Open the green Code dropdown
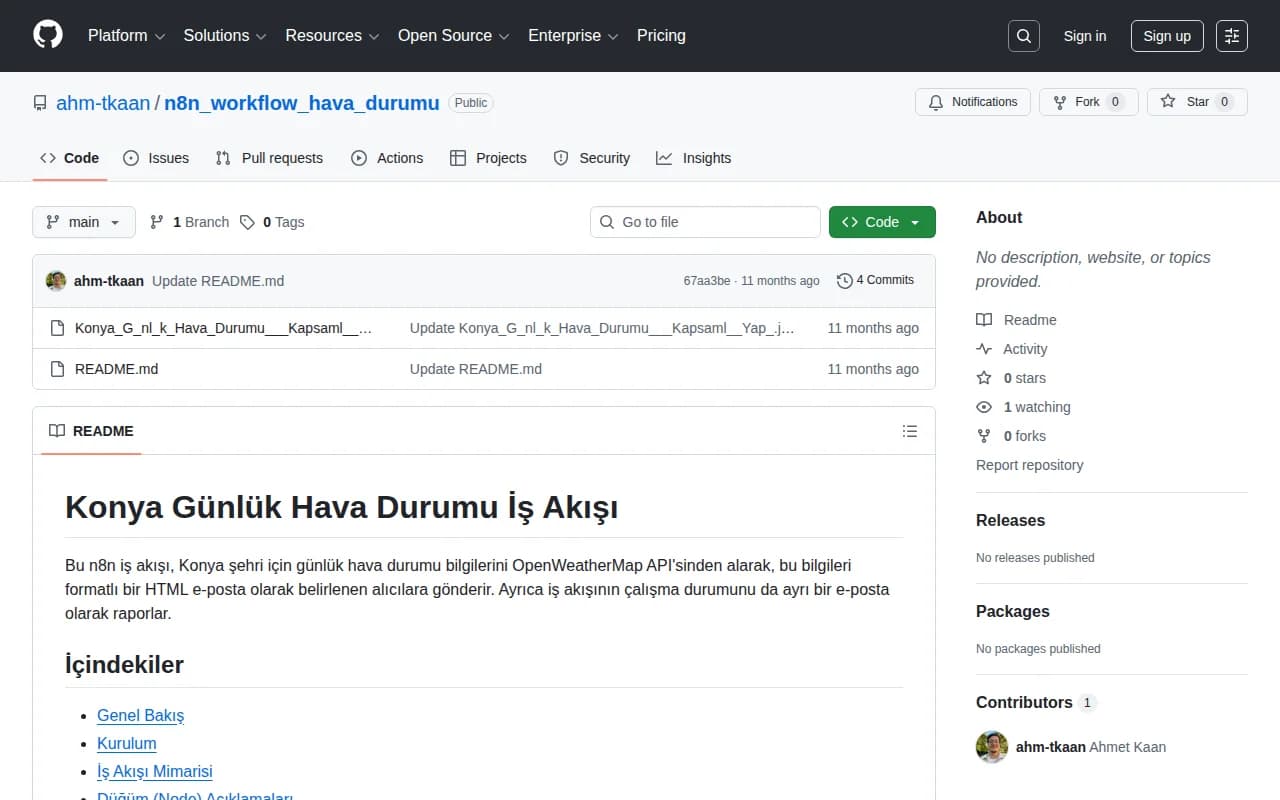Screen dimensions: 1280x800 pyautogui.click(x=882, y=221)
